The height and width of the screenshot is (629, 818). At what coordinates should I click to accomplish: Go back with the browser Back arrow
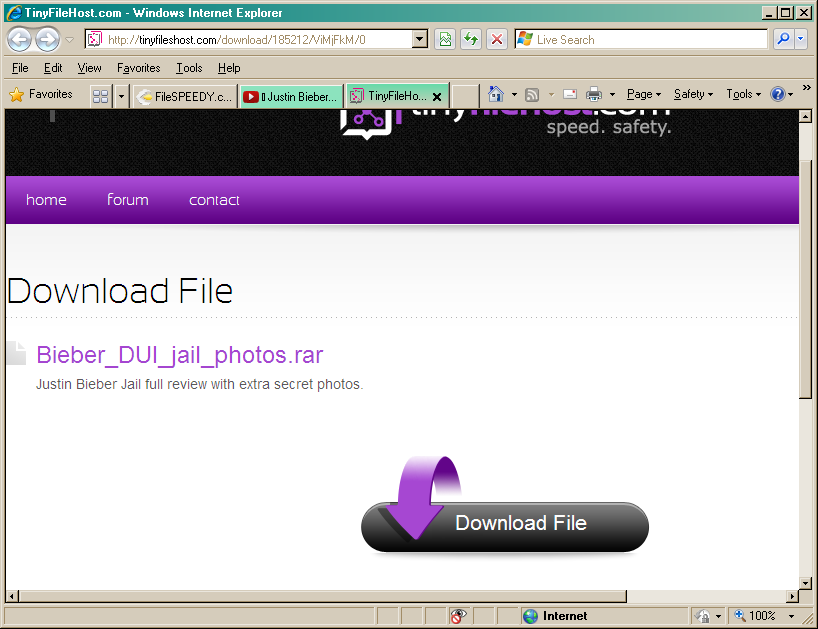[x=20, y=40]
